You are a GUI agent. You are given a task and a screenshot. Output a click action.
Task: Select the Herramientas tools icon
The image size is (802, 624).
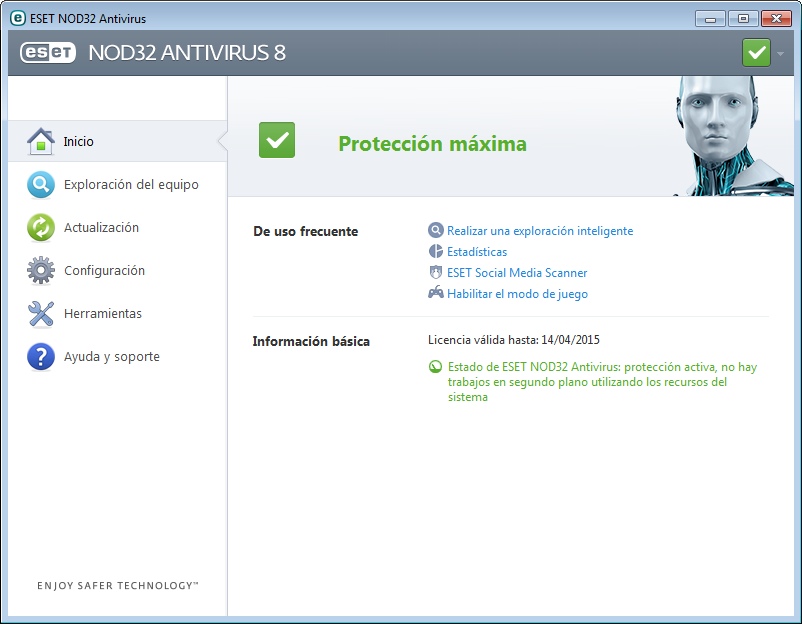[x=41, y=313]
